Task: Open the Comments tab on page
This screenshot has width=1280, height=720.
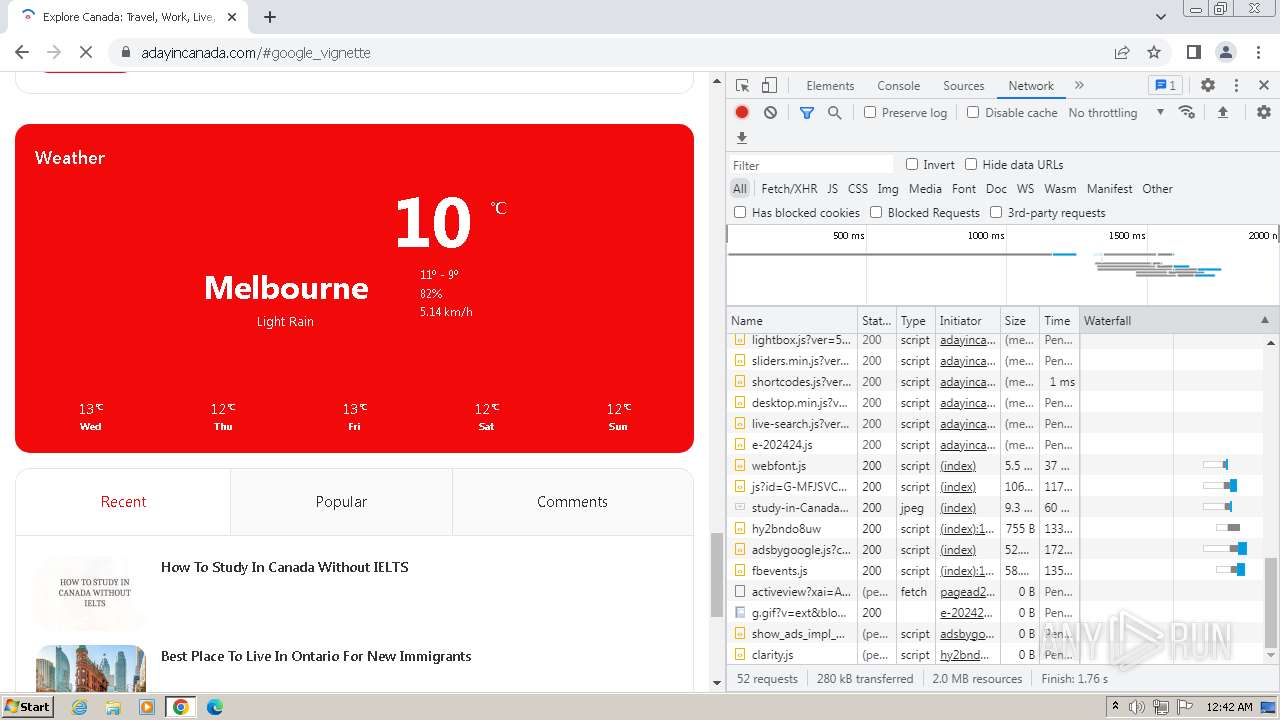Action: [572, 502]
